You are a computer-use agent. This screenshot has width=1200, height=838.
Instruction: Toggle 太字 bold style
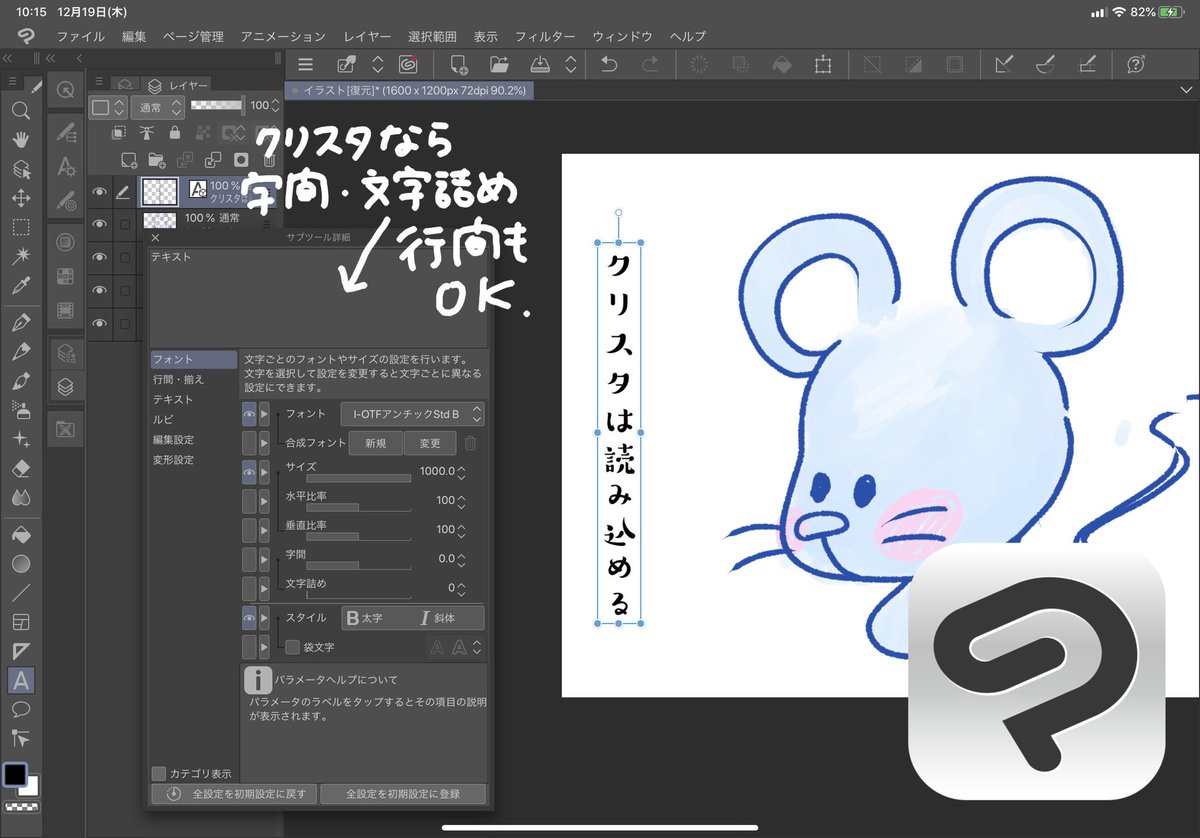pyautogui.click(x=376, y=618)
